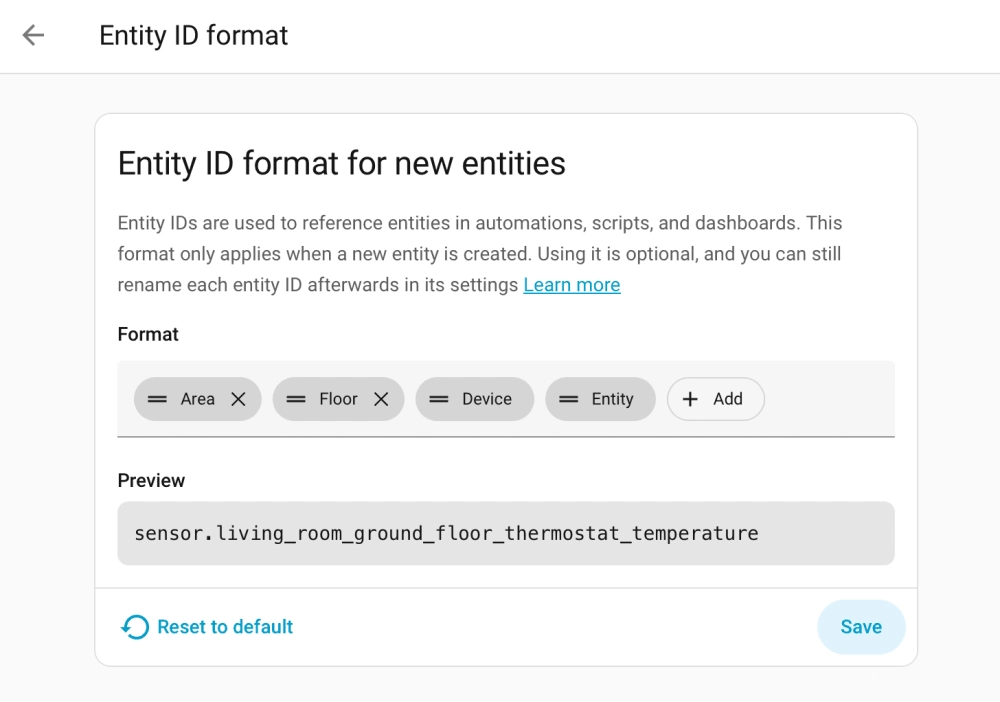The image size is (1000, 702).
Task: Remove the Area chip with its X
Action: click(239, 399)
